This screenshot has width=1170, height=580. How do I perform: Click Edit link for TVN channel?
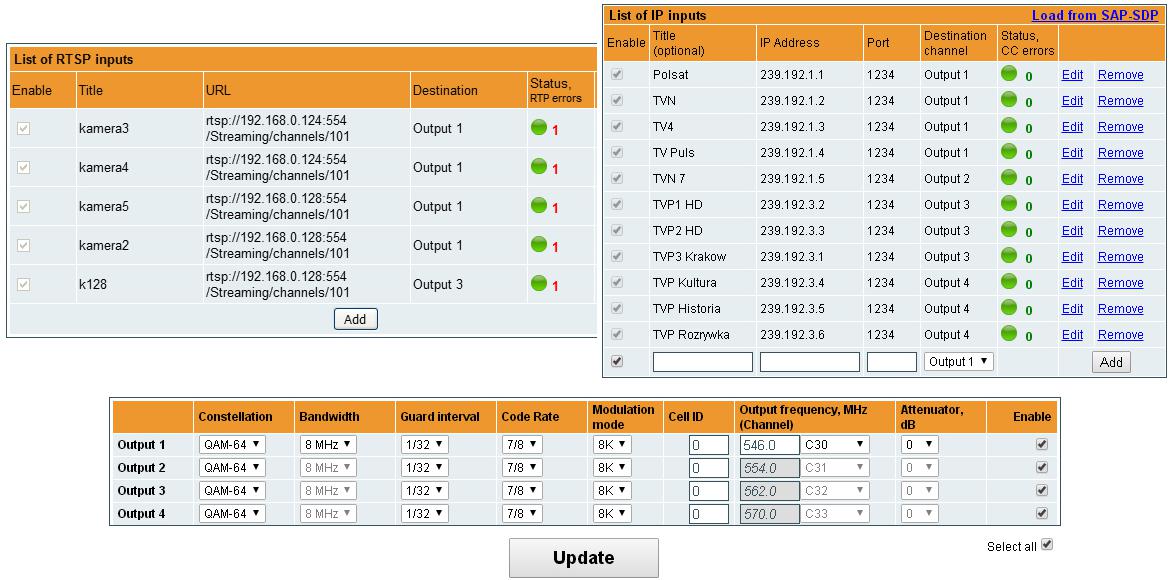[1072, 101]
